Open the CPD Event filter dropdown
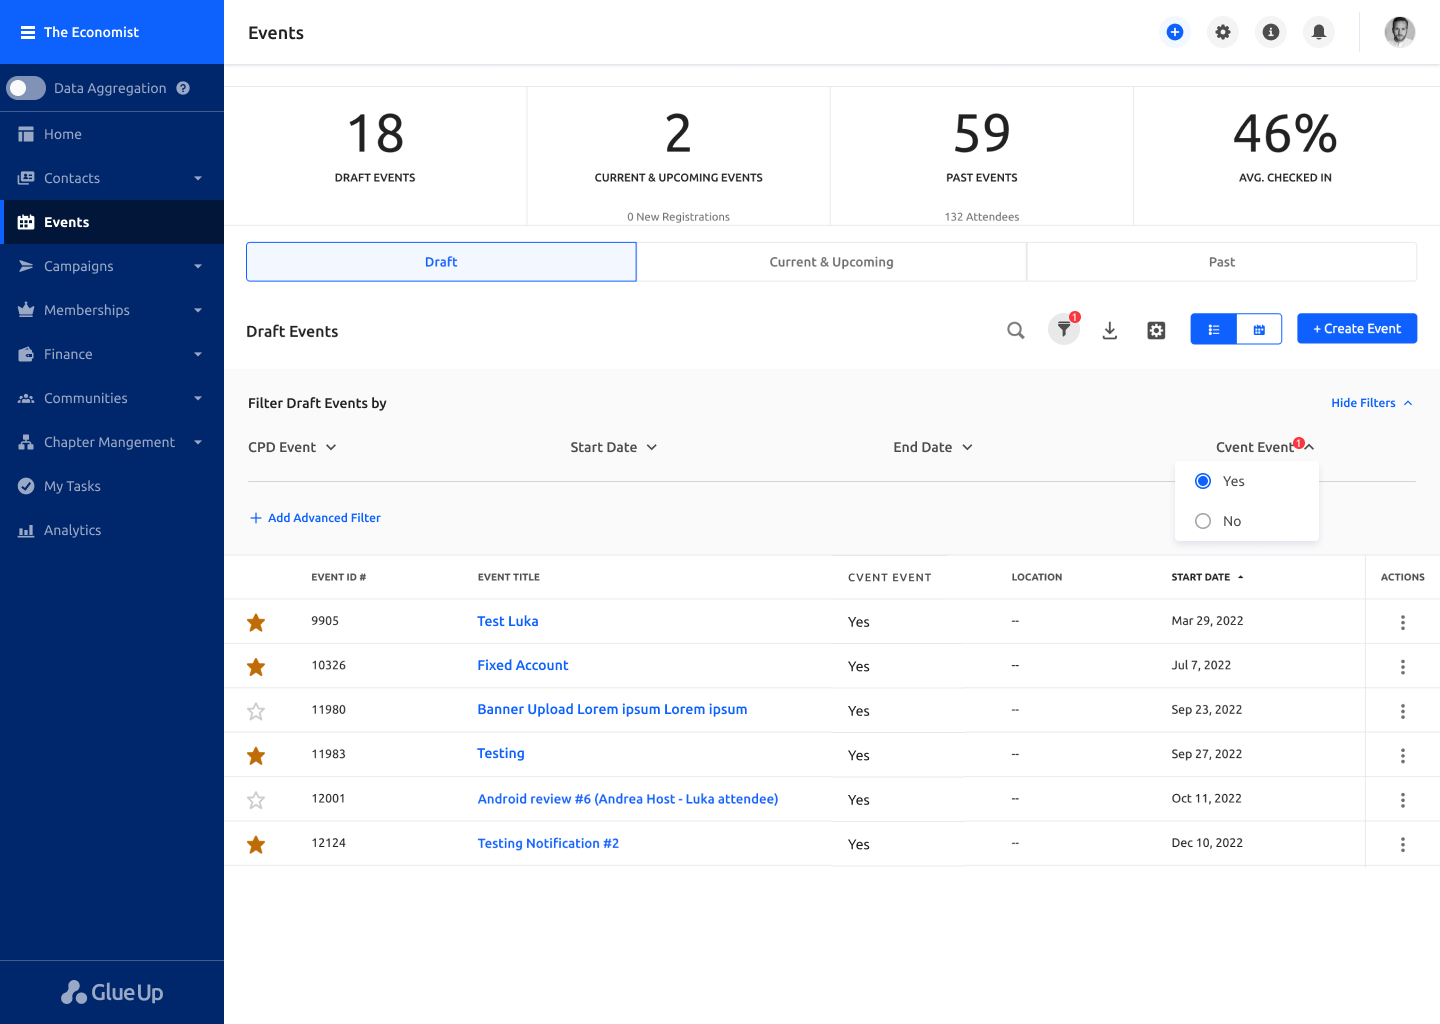Viewport: 1440px width, 1024px height. pyautogui.click(x=292, y=447)
